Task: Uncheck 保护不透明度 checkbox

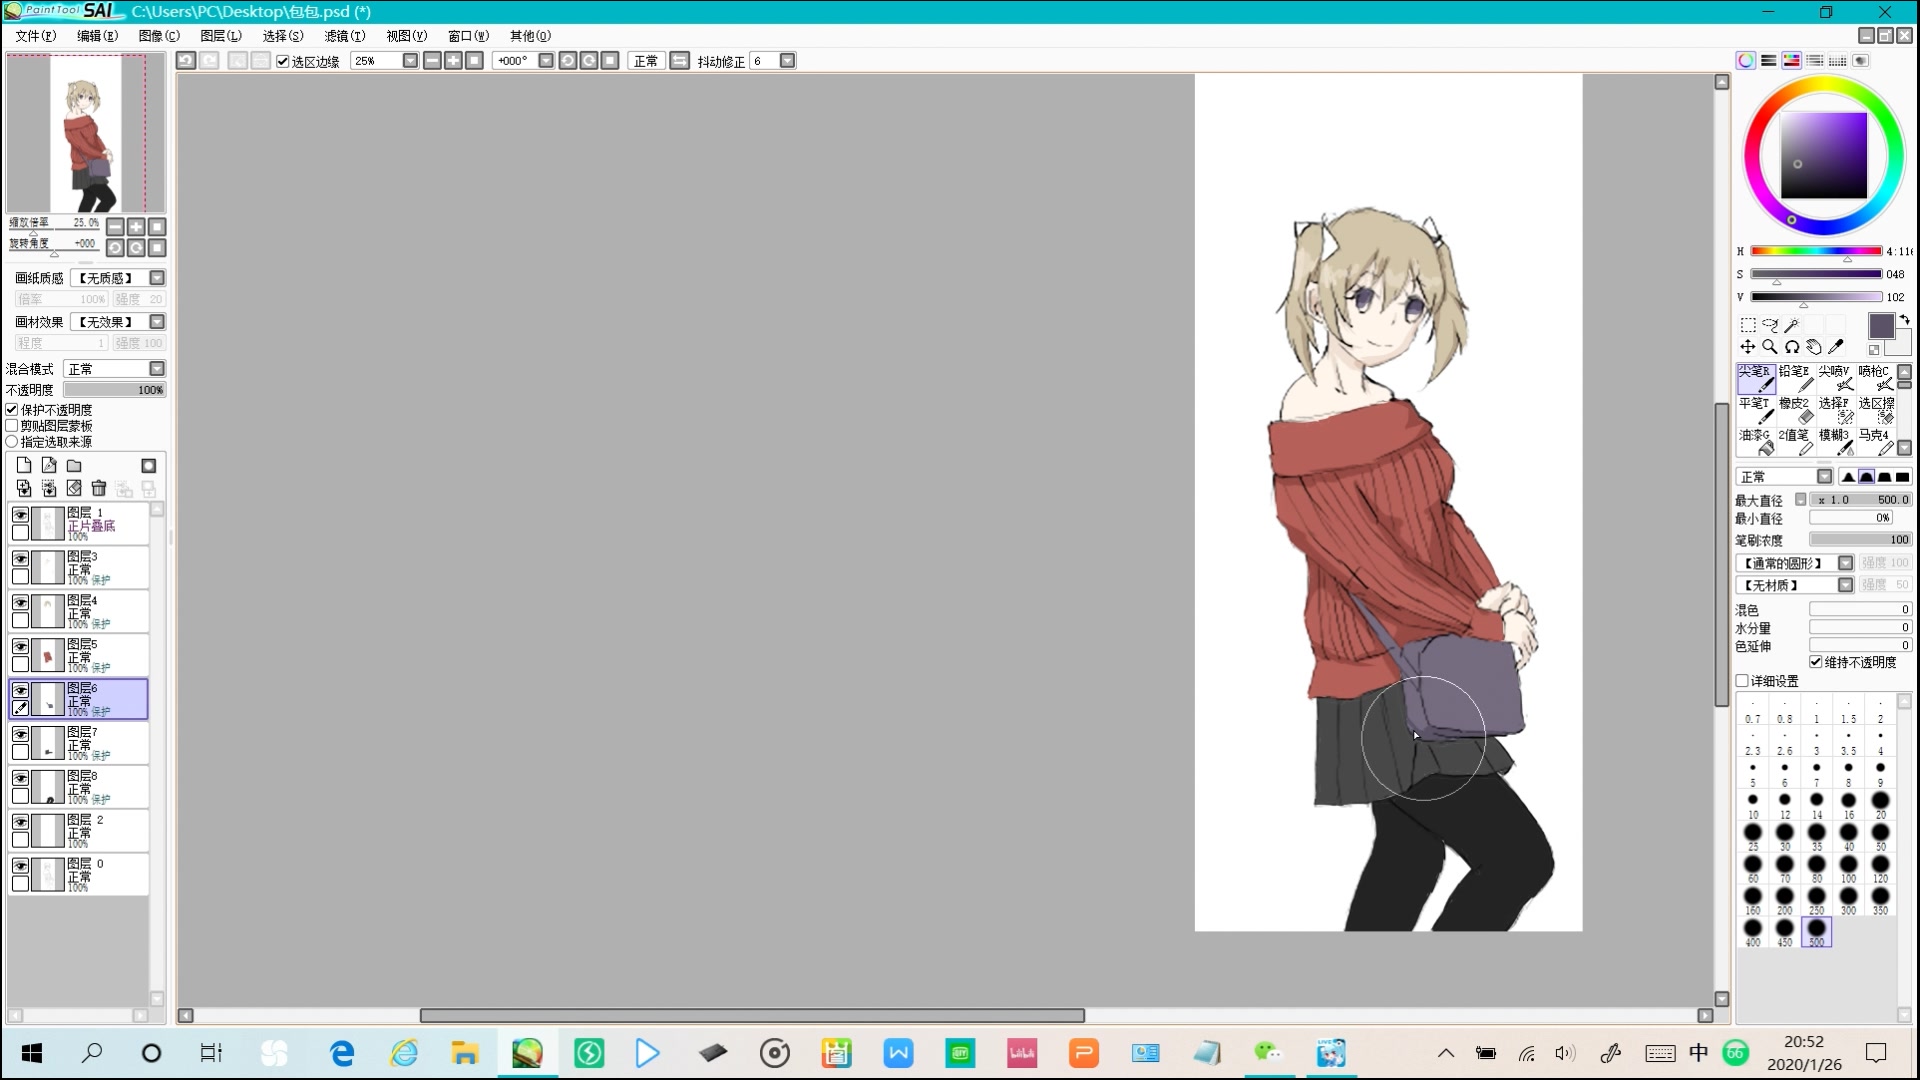Action: click(13, 410)
